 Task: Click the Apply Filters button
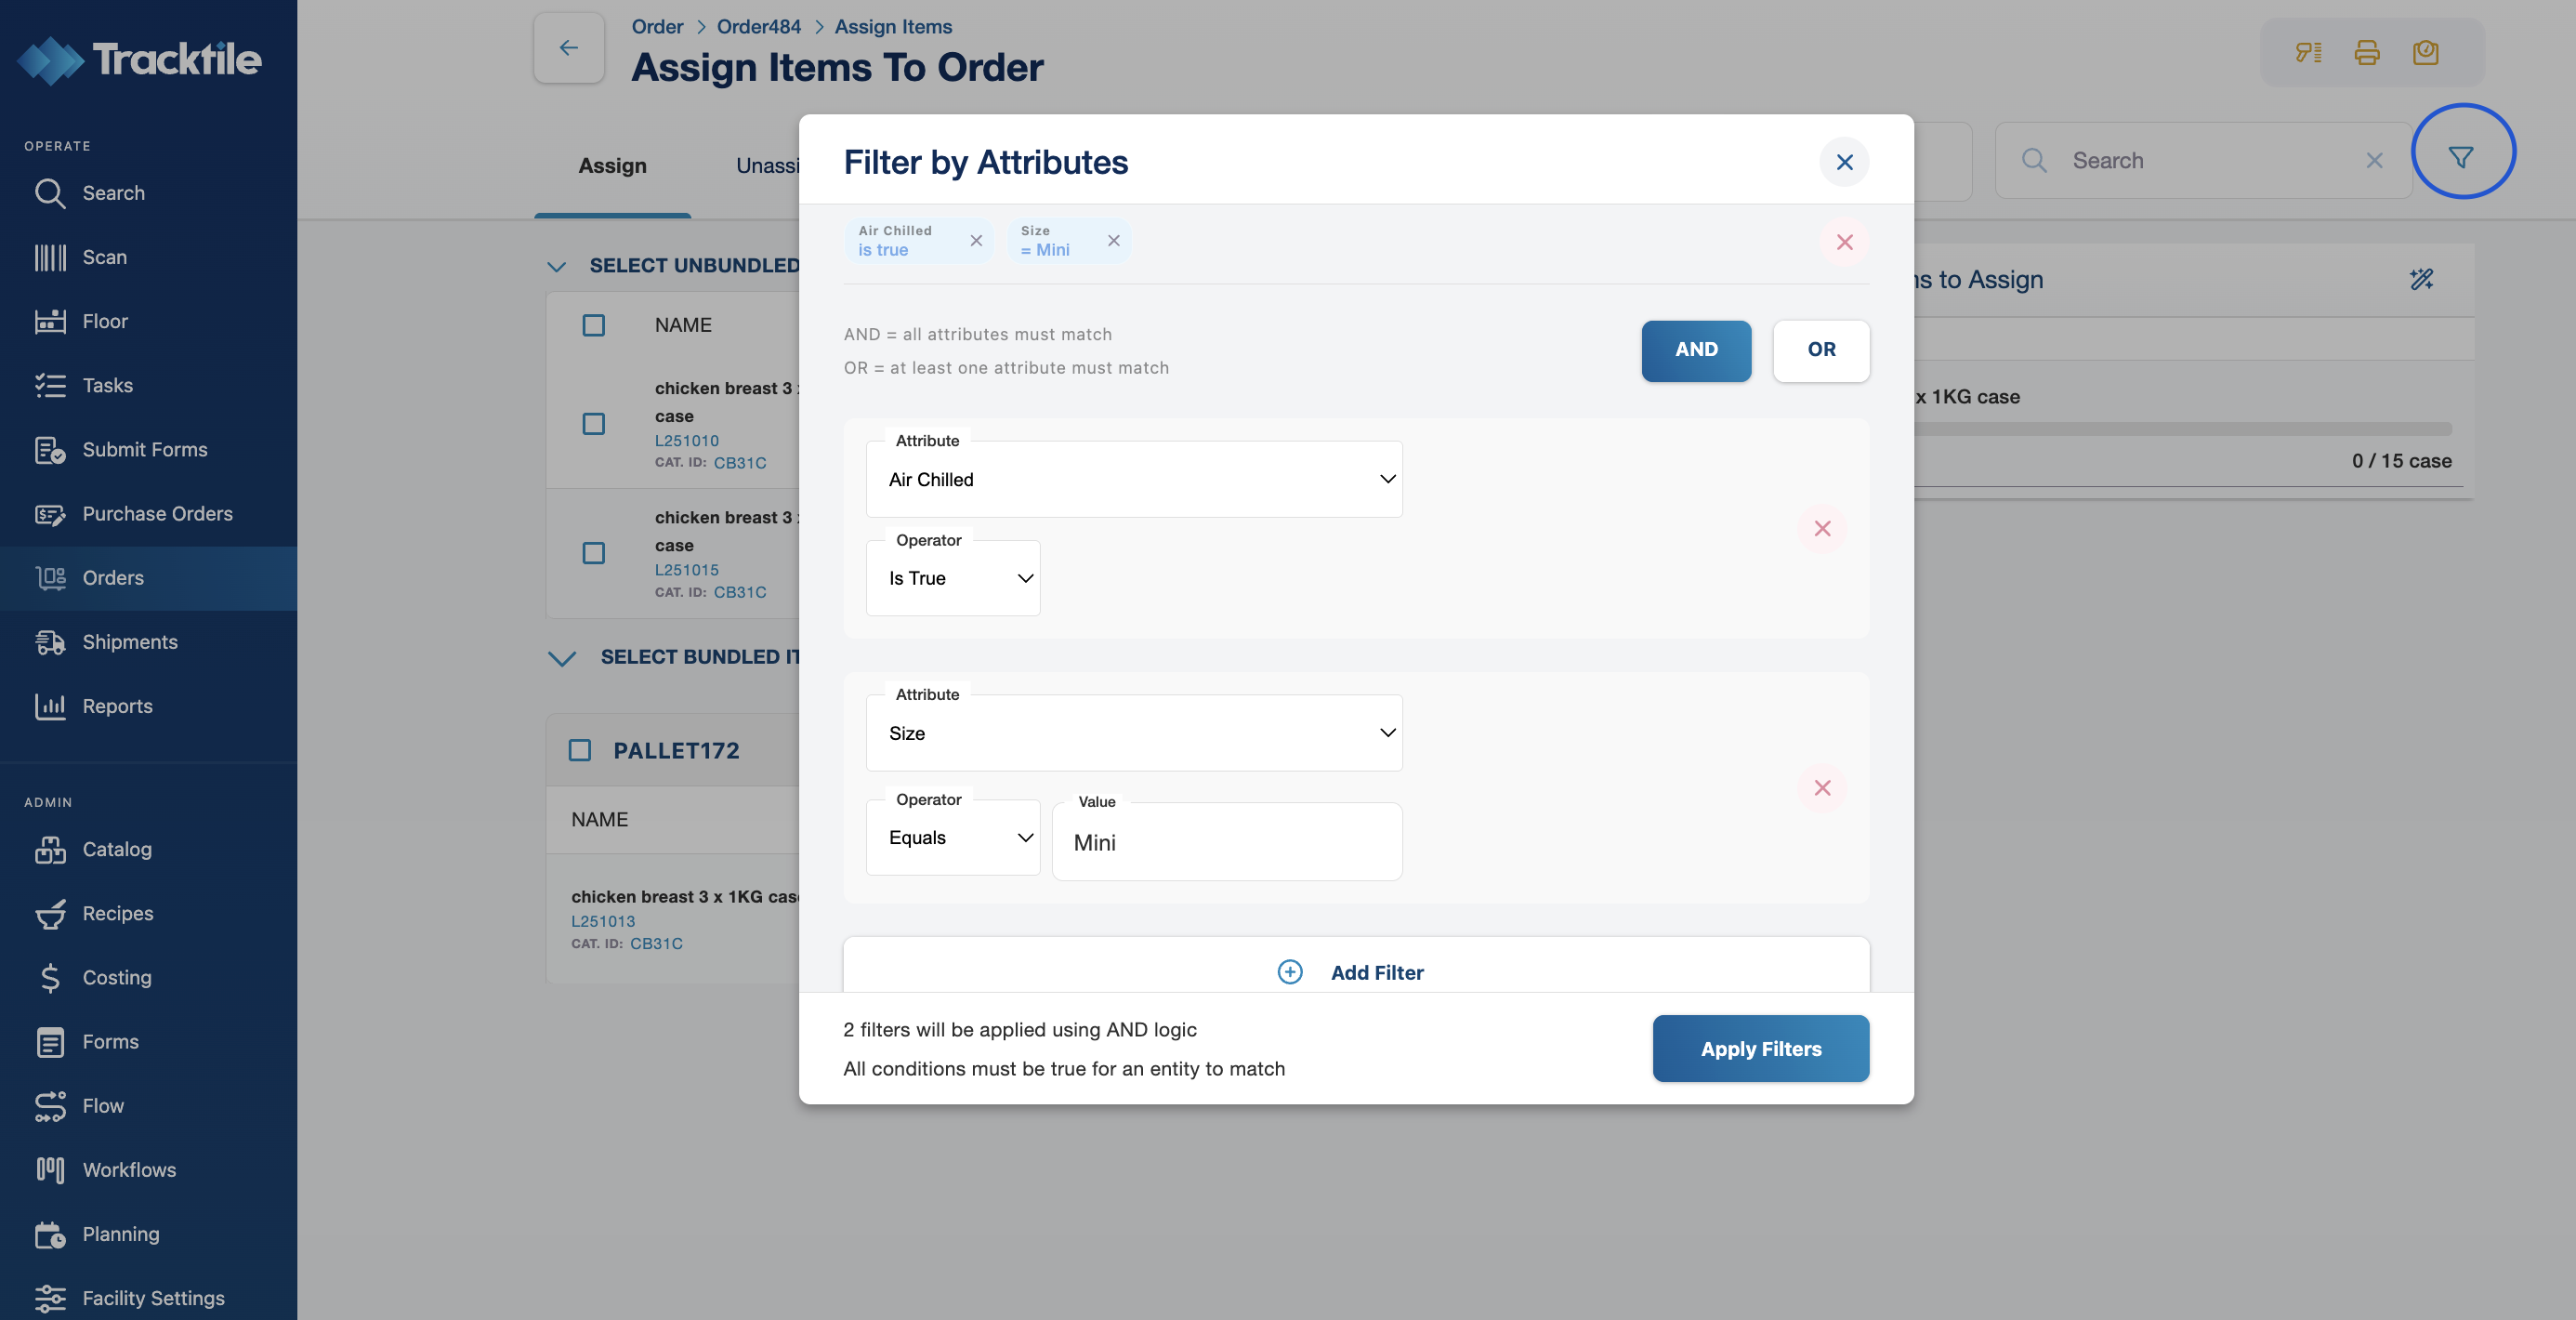[1760, 1049]
